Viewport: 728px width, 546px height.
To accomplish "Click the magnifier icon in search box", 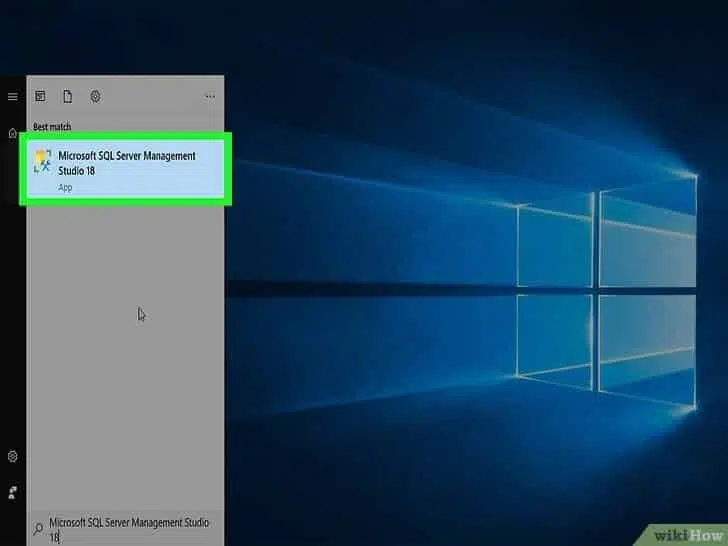I will point(38,528).
